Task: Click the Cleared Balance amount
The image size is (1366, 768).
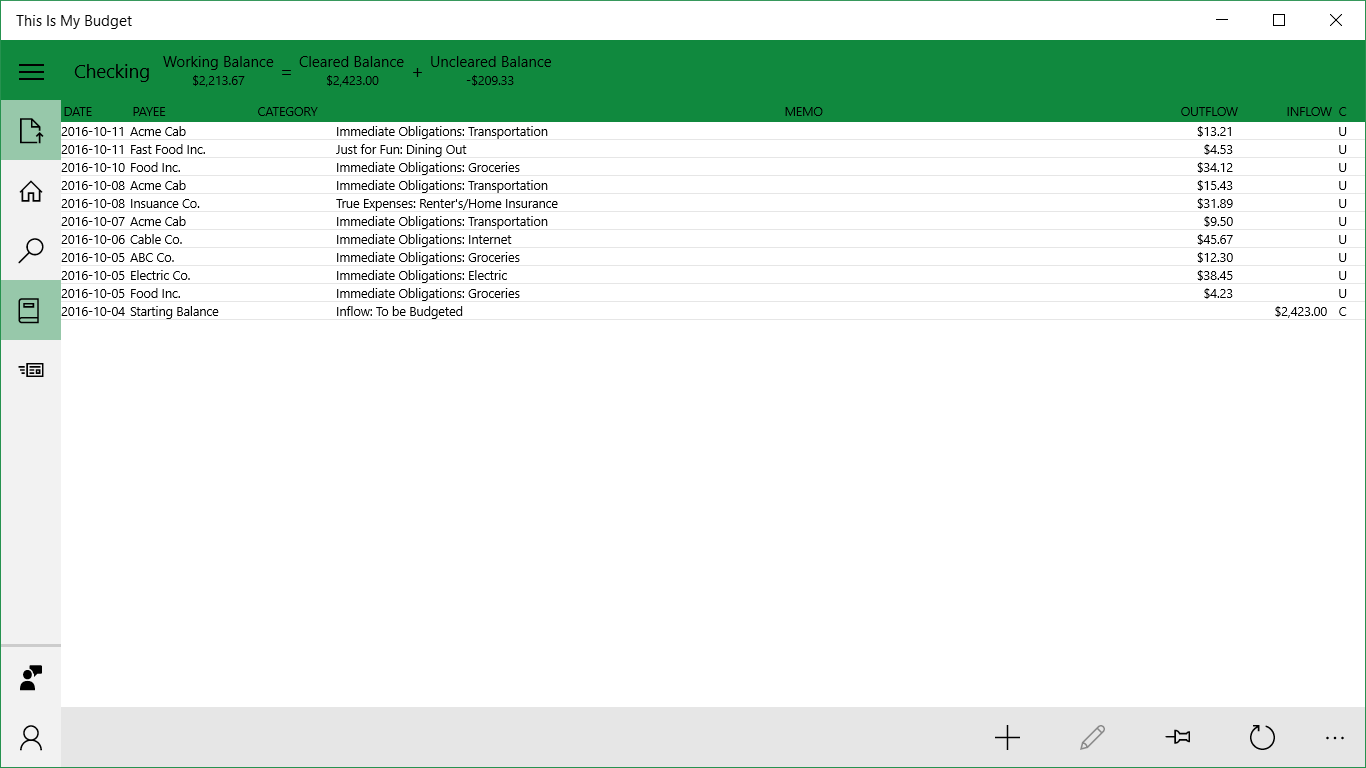Action: point(351,80)
